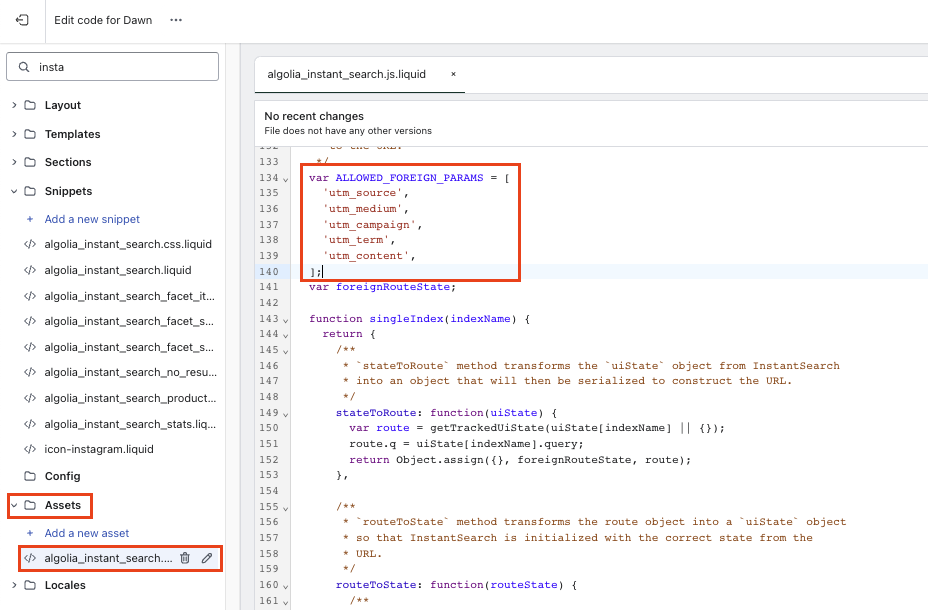Open the three-dot more actions menu

pyautogui.click(x=176, y=20)
